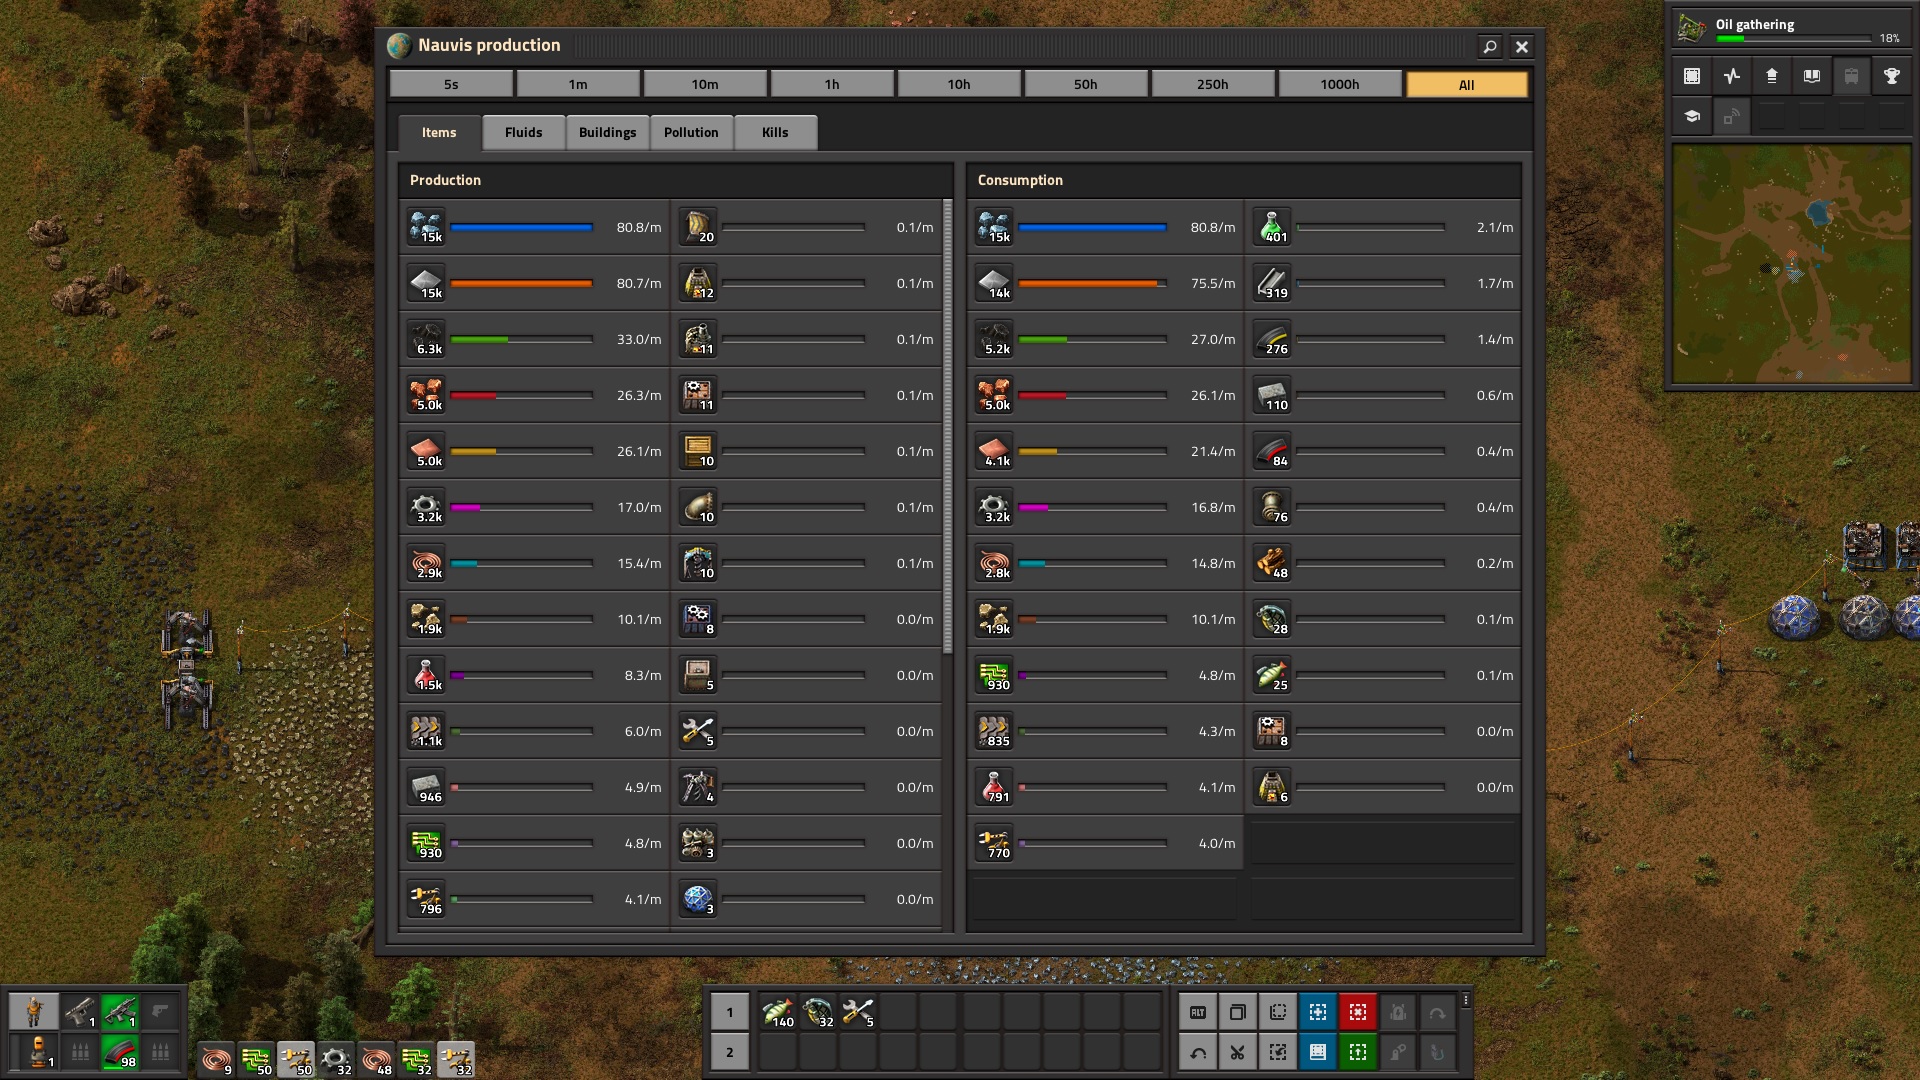Set time range to 50h
The image size is (1920, 1080).
click(1086, 84)
